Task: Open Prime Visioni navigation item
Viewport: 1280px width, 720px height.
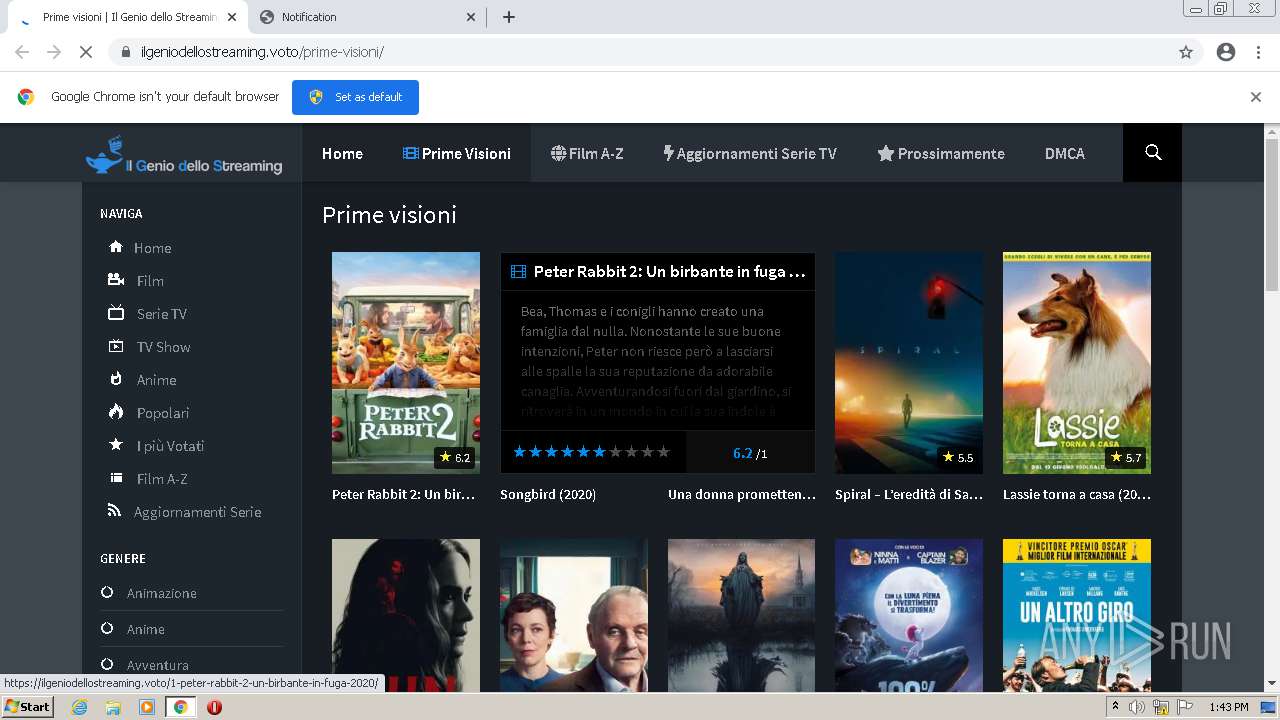Action: (x=457, y=153)
